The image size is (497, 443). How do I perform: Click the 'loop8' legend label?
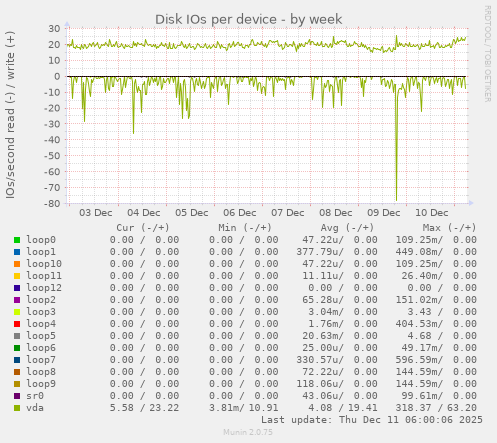pos(41,372)
